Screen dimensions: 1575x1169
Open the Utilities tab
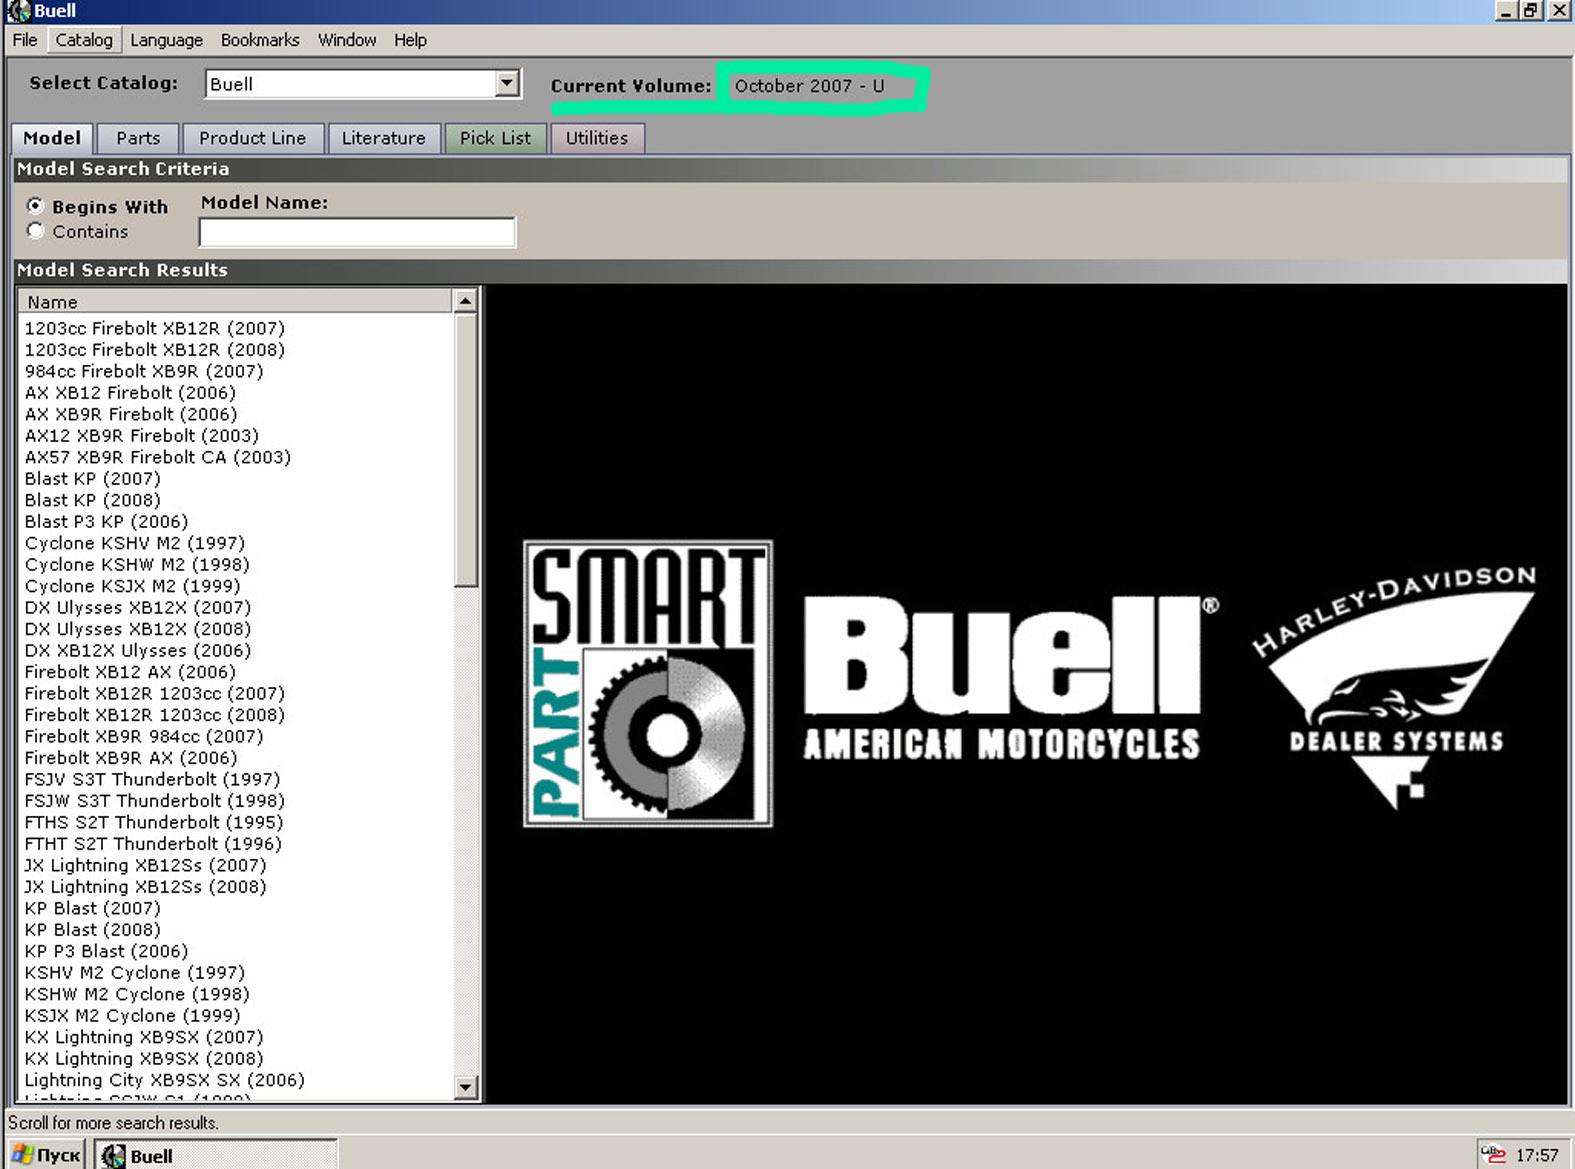(597, 138)
